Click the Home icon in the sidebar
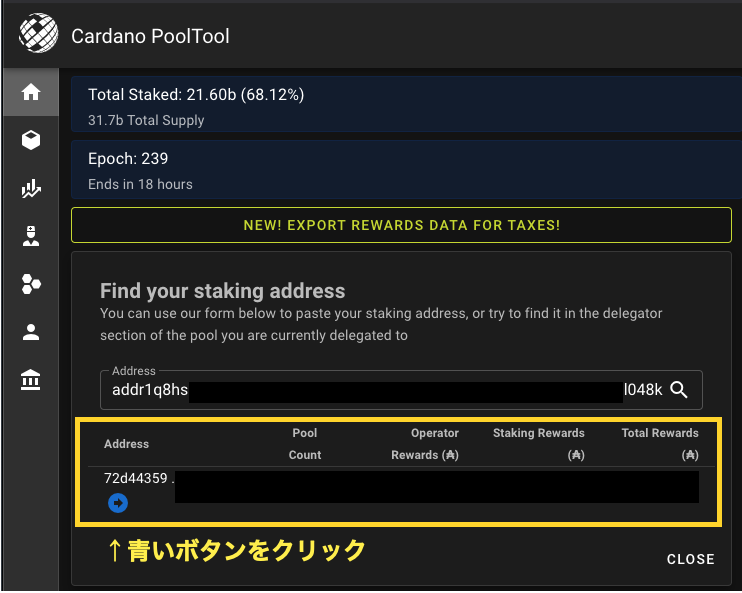 (31, 92)
